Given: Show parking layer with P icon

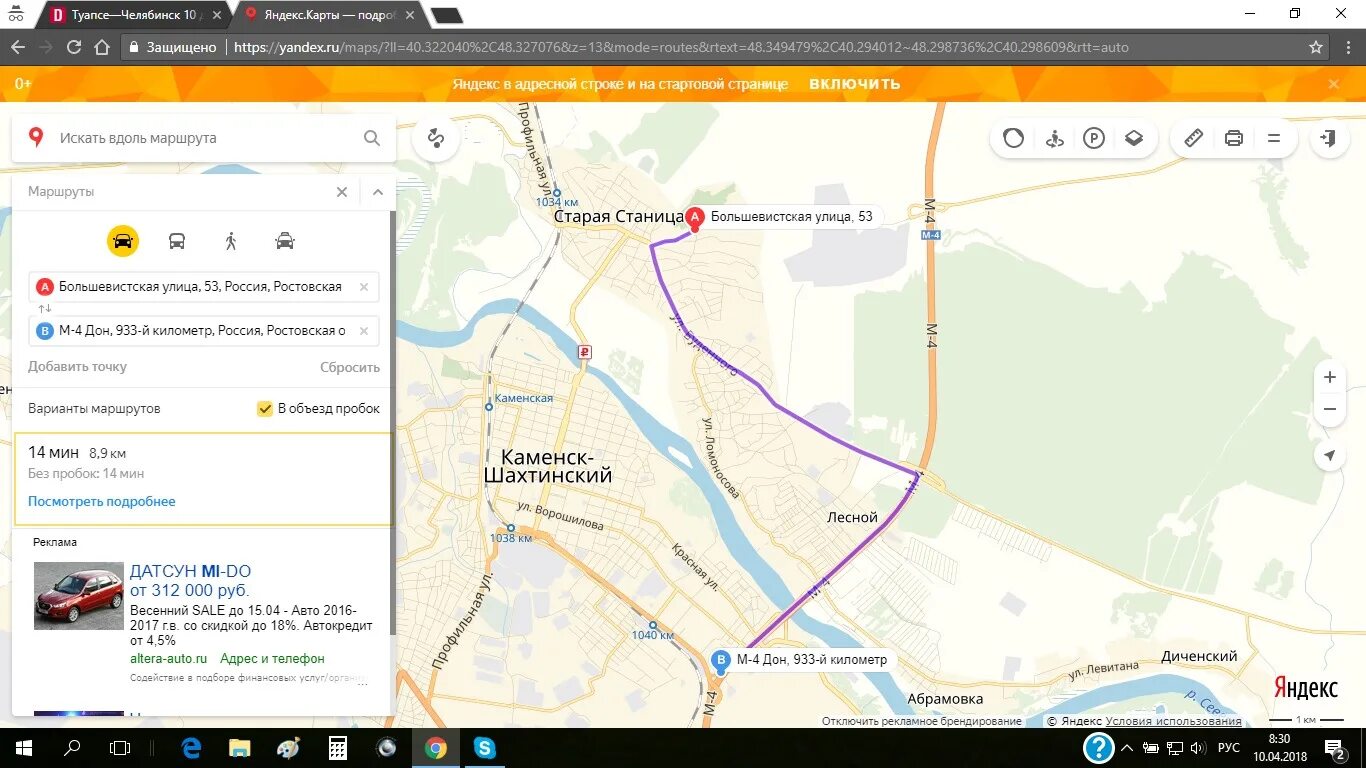Looking at the screenshot, I should point(1094,139).
